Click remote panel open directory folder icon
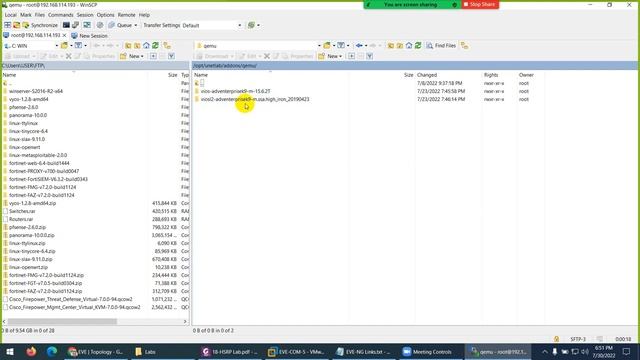This screenshot has width=640, height=360. [327, 46]
